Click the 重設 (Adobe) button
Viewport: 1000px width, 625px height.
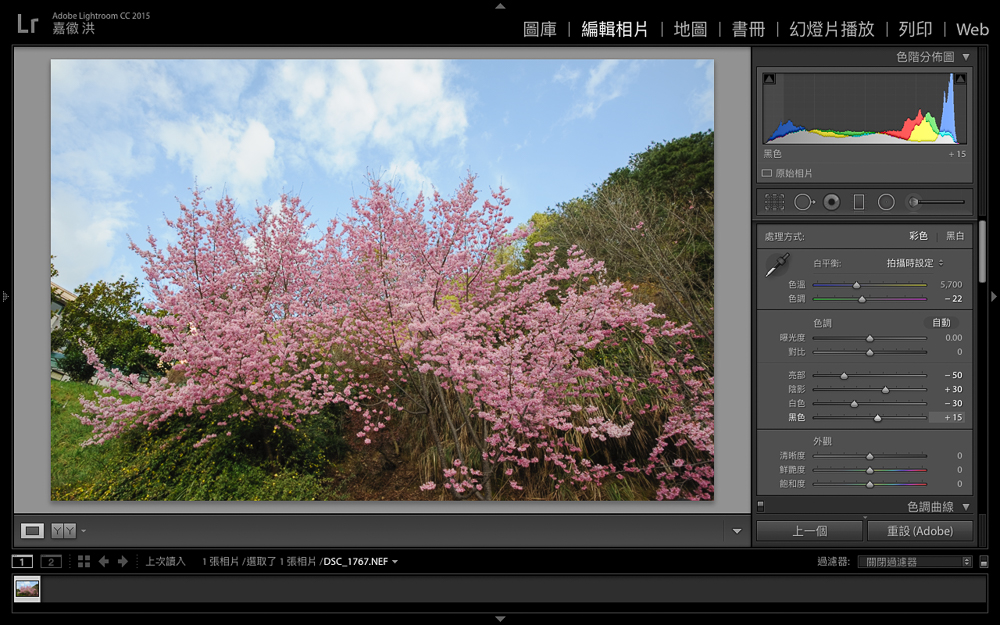[x=919, y=531]
